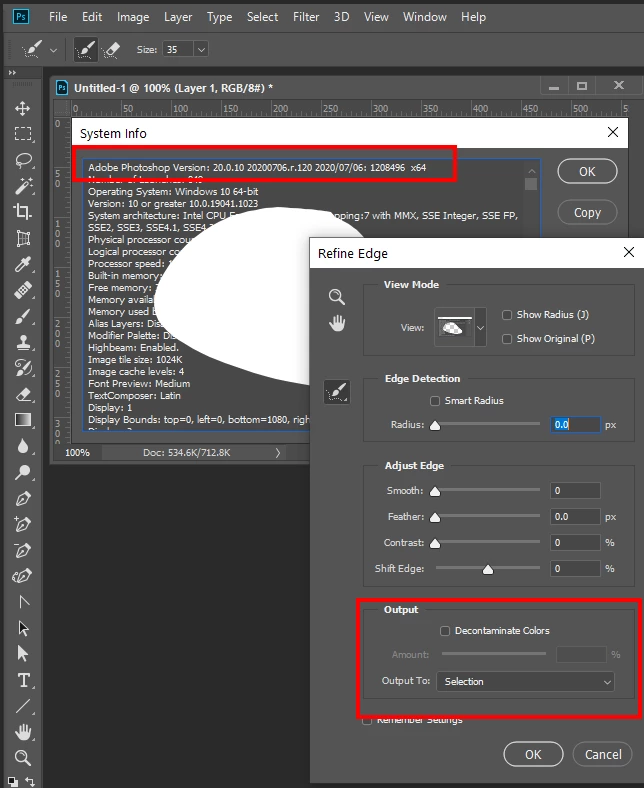Click the Feather slider handle
This screenshot has width=644, height=788.
point(435,517)
